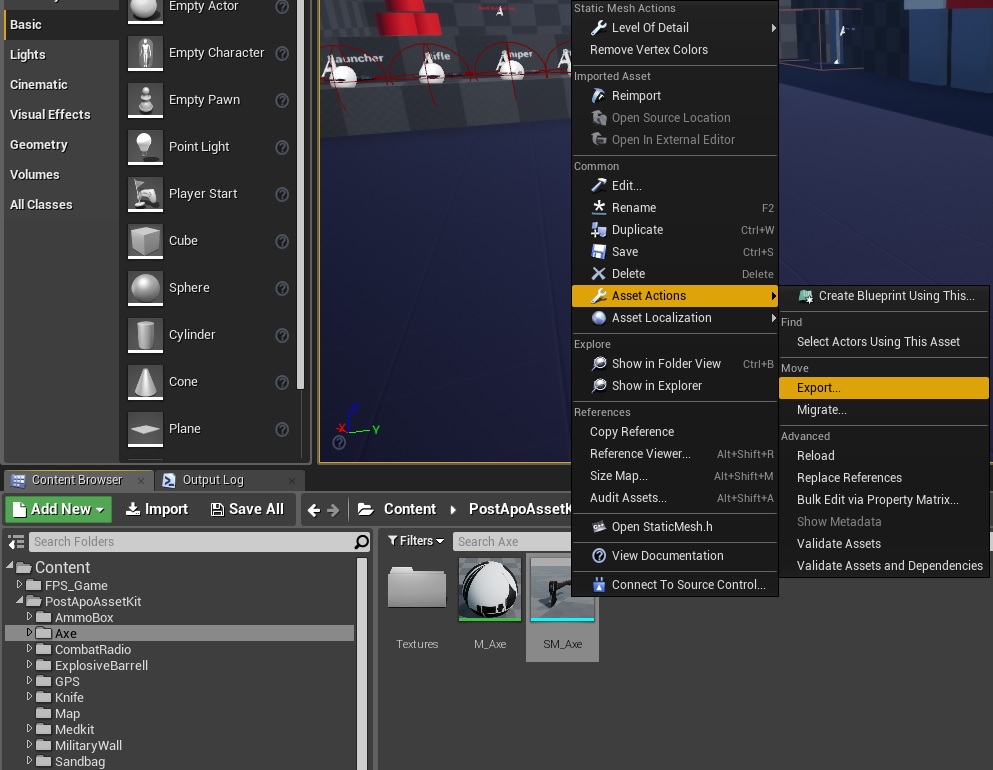The height and width of the screenshot is (770, 993).
Task: Click the Player Start actor icon
Action: [146, 194]
